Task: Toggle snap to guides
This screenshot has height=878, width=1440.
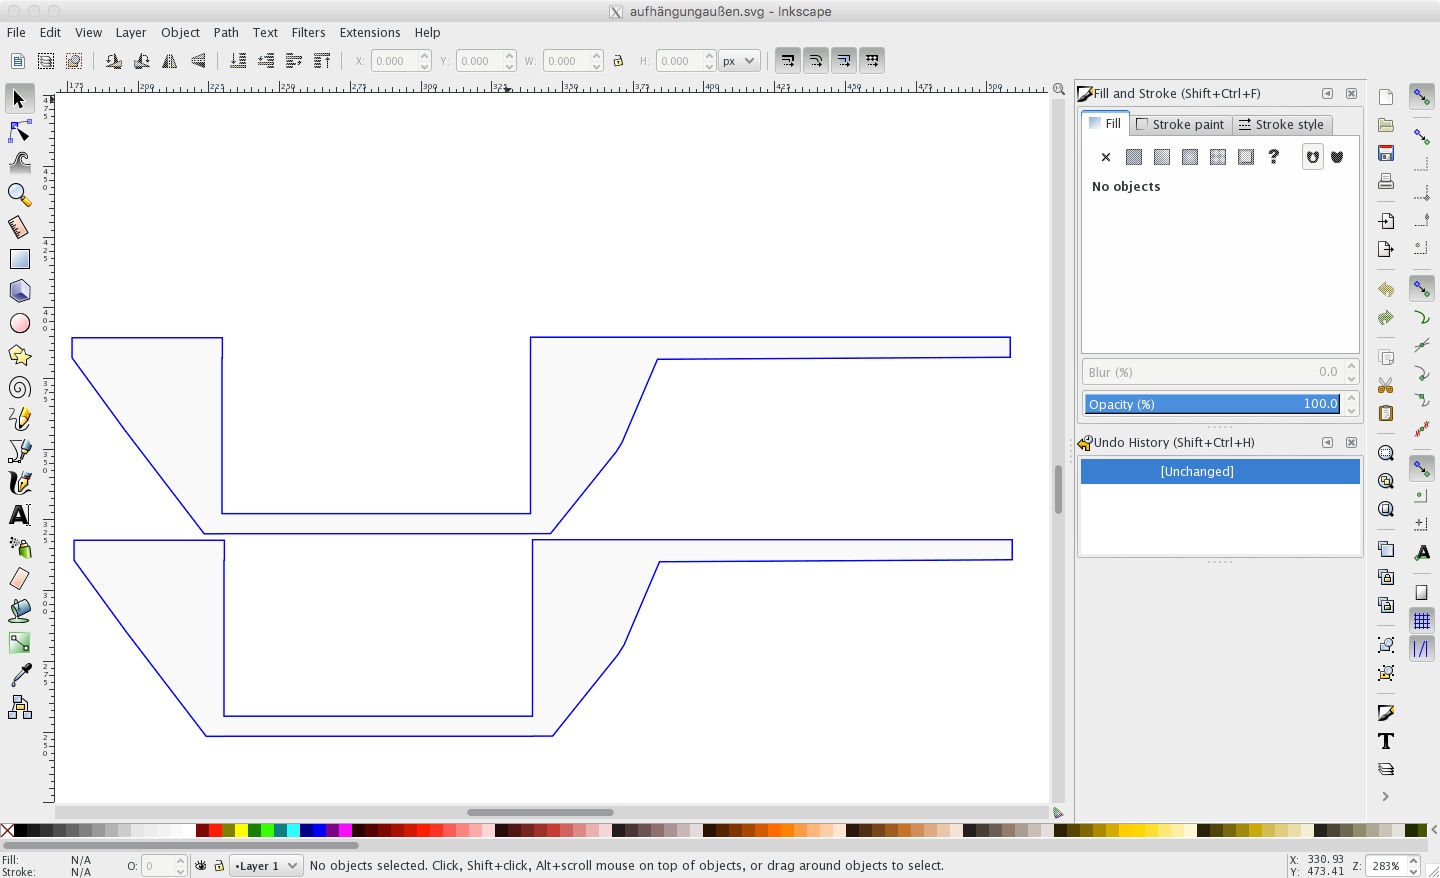Action: [x=1421, y=649]
